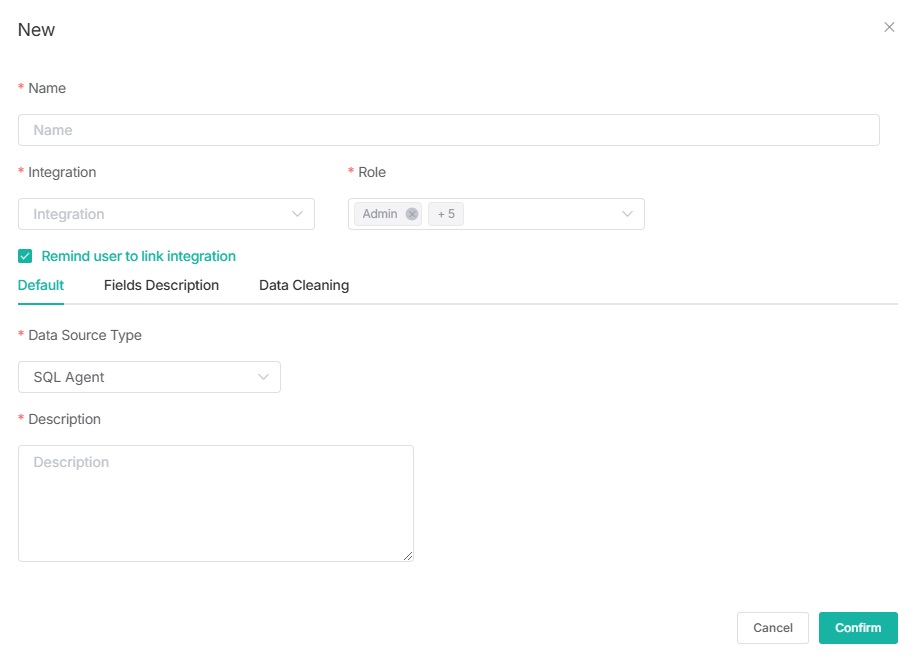Focus the Name input field
This screenshot has height=663, width=915.
pyautogui.click(x=448, y=130)
